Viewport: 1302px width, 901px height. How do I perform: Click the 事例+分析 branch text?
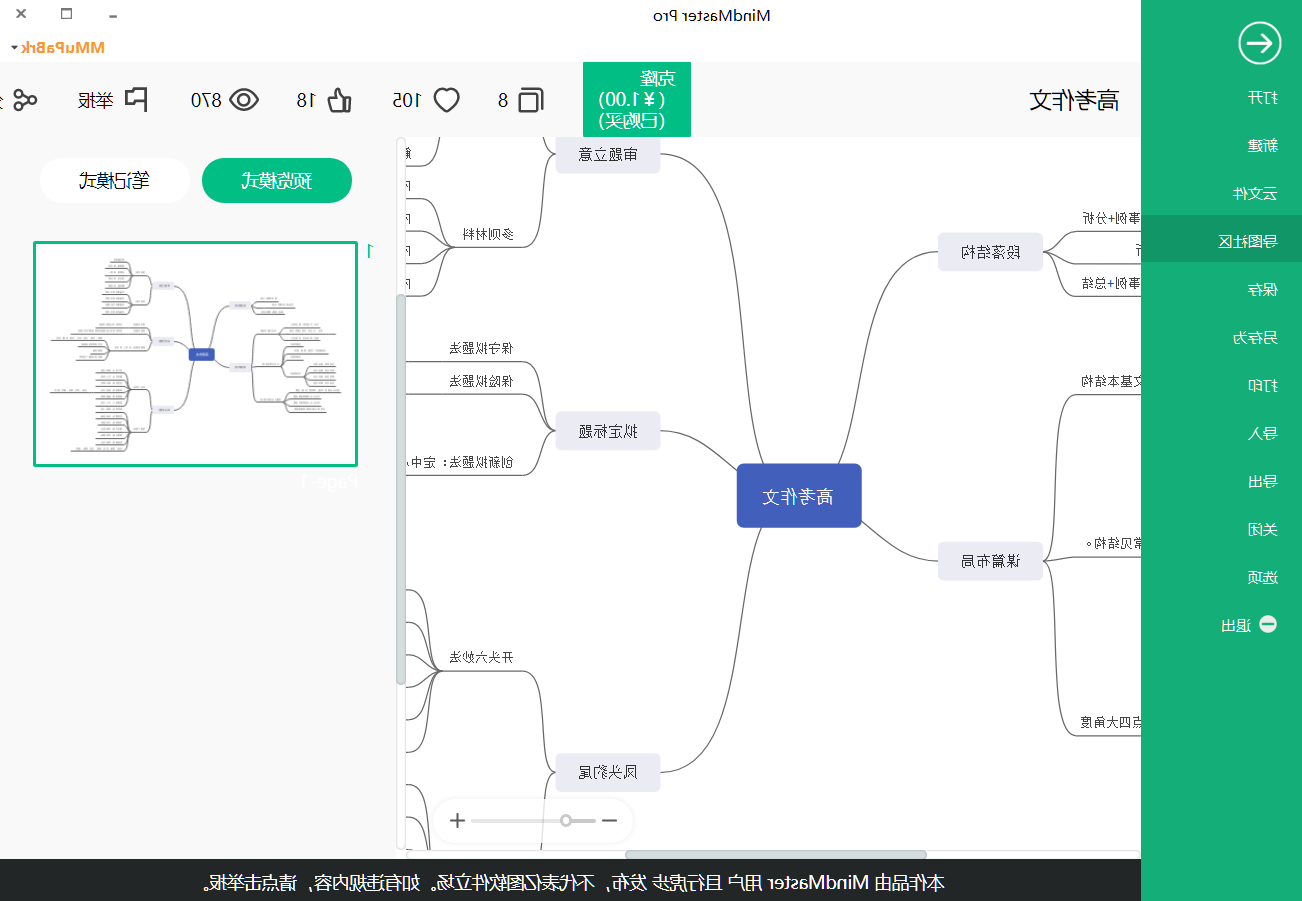click(x=1112, y=218)
